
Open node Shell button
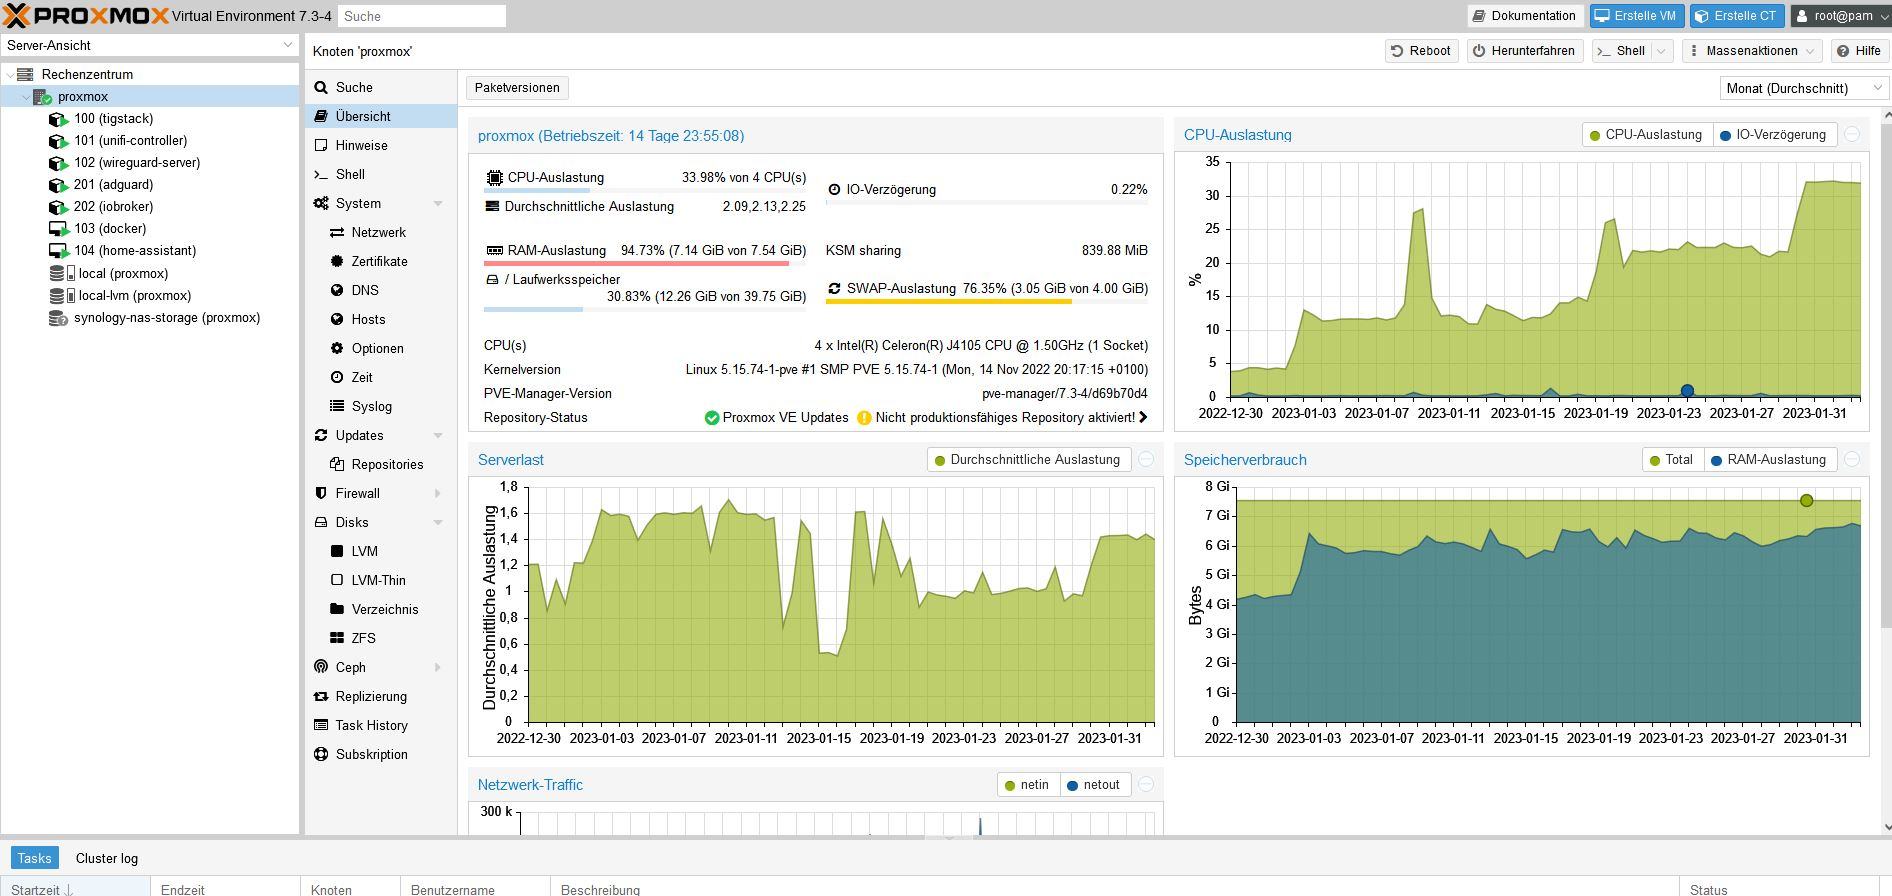[1621, 51]
